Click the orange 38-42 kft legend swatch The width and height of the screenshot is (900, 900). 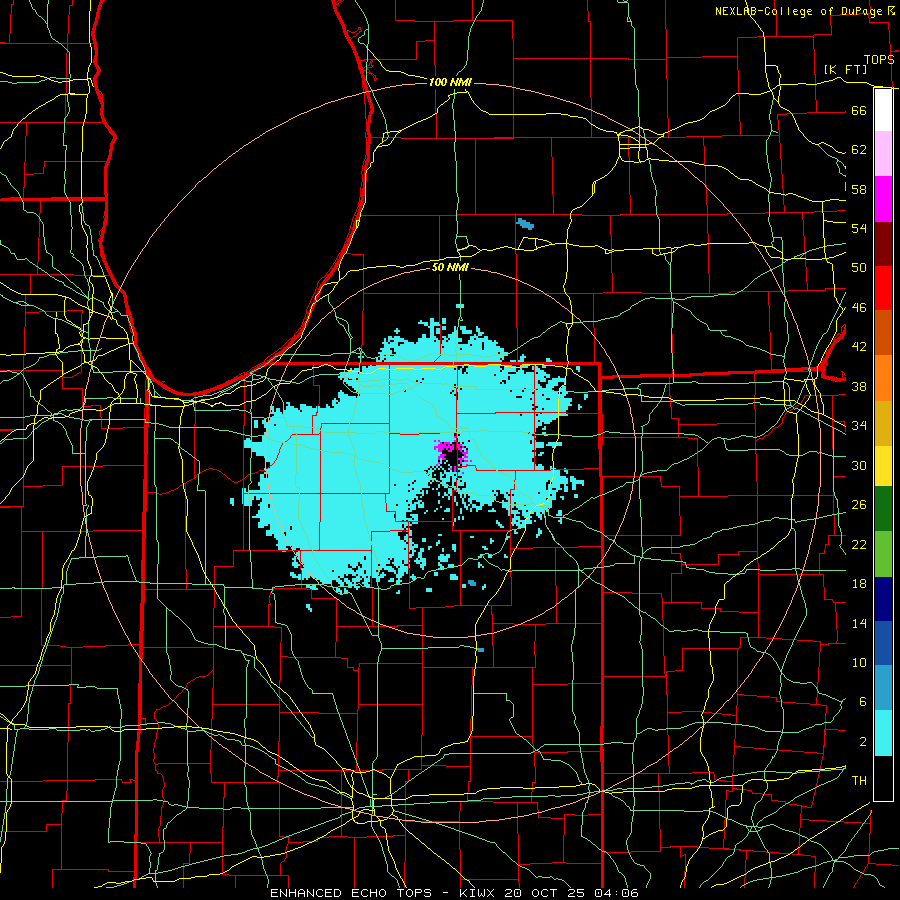pyautogui.click(x=883, y=378)
